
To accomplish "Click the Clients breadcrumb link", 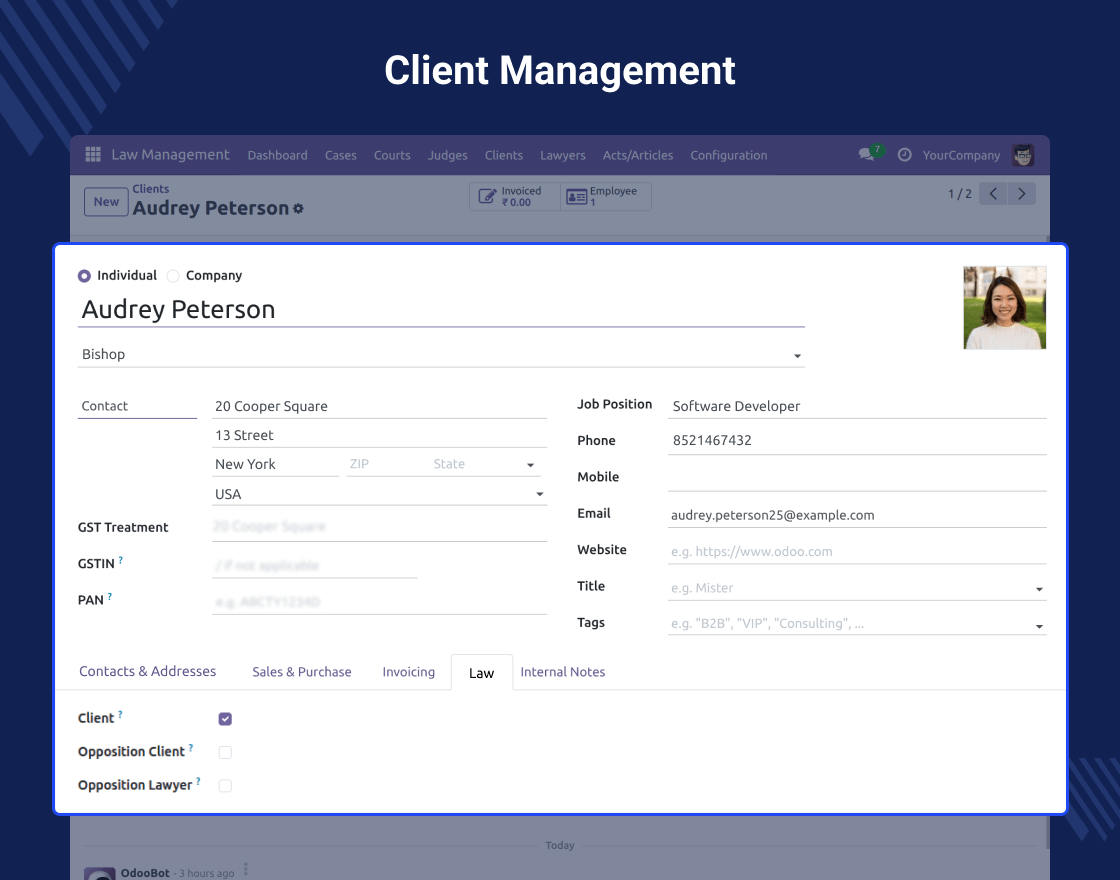I will pyautogui.click(x=151, y=189).
